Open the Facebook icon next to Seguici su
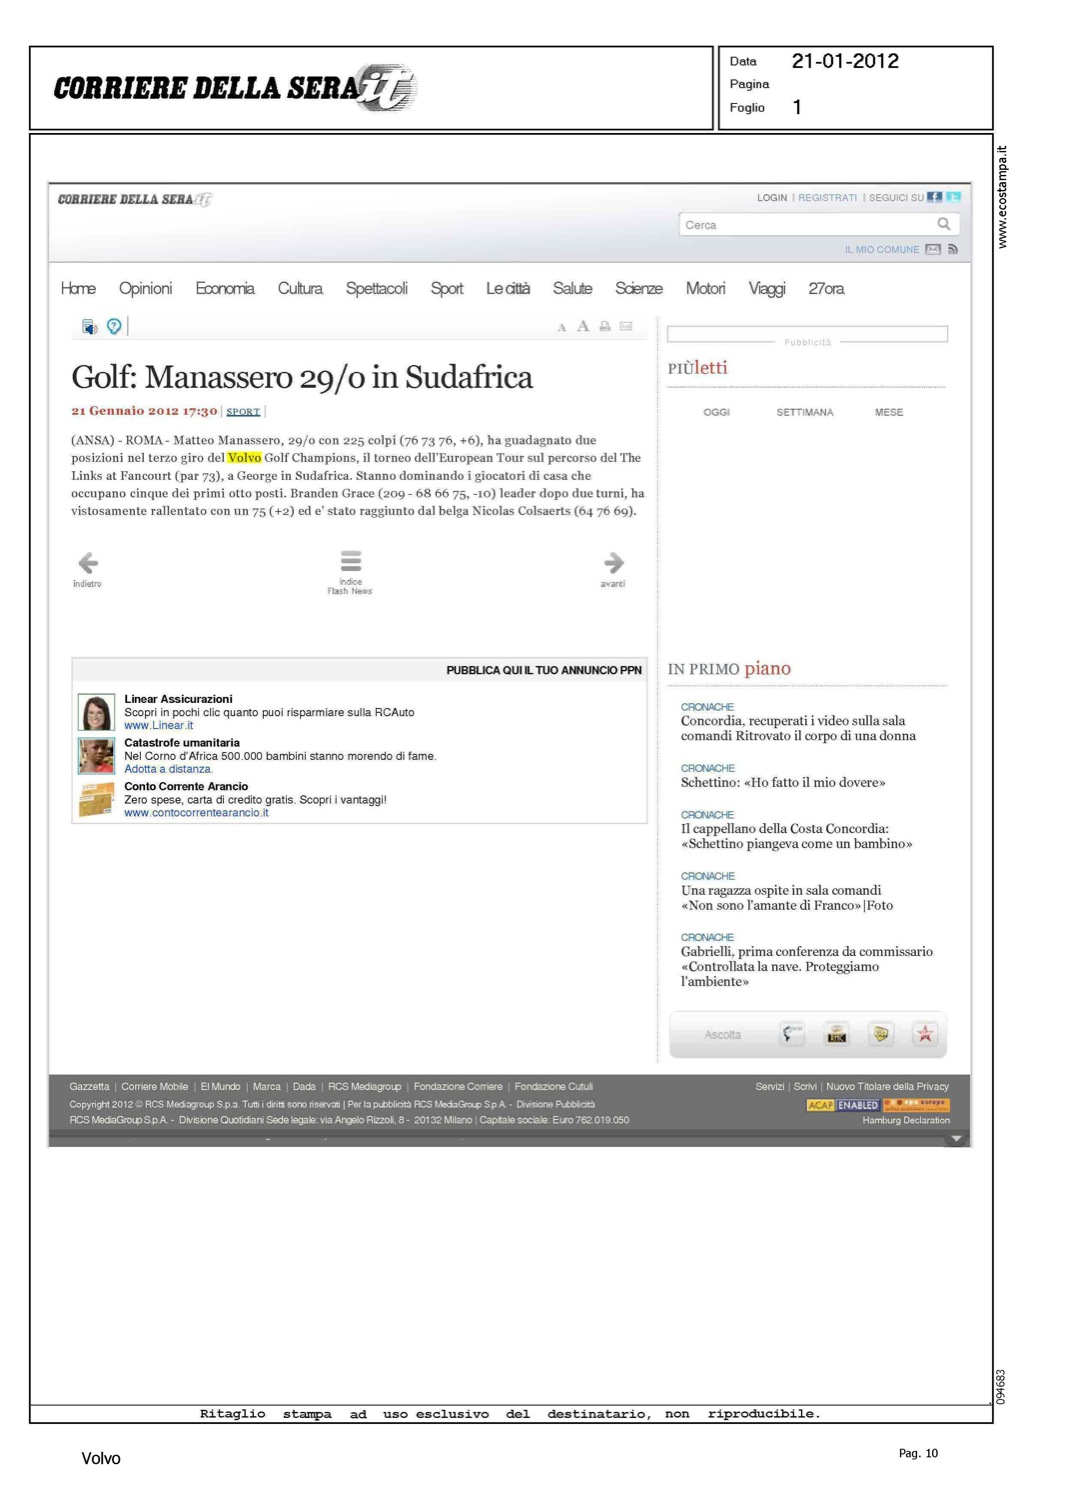This screenshot has height=1500, width=1069. (934, 197)
